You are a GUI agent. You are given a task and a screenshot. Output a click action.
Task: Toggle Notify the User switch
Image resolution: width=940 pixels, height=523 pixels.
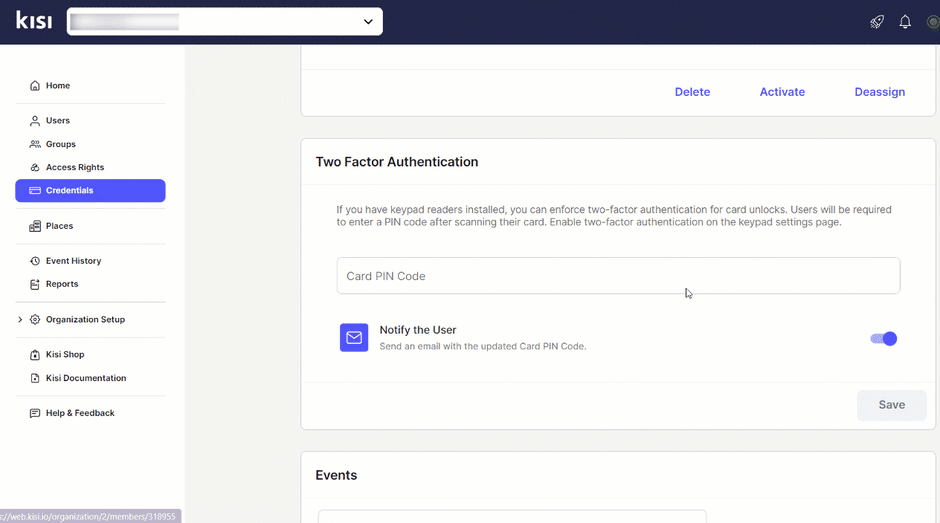click(x=884, y=339)
